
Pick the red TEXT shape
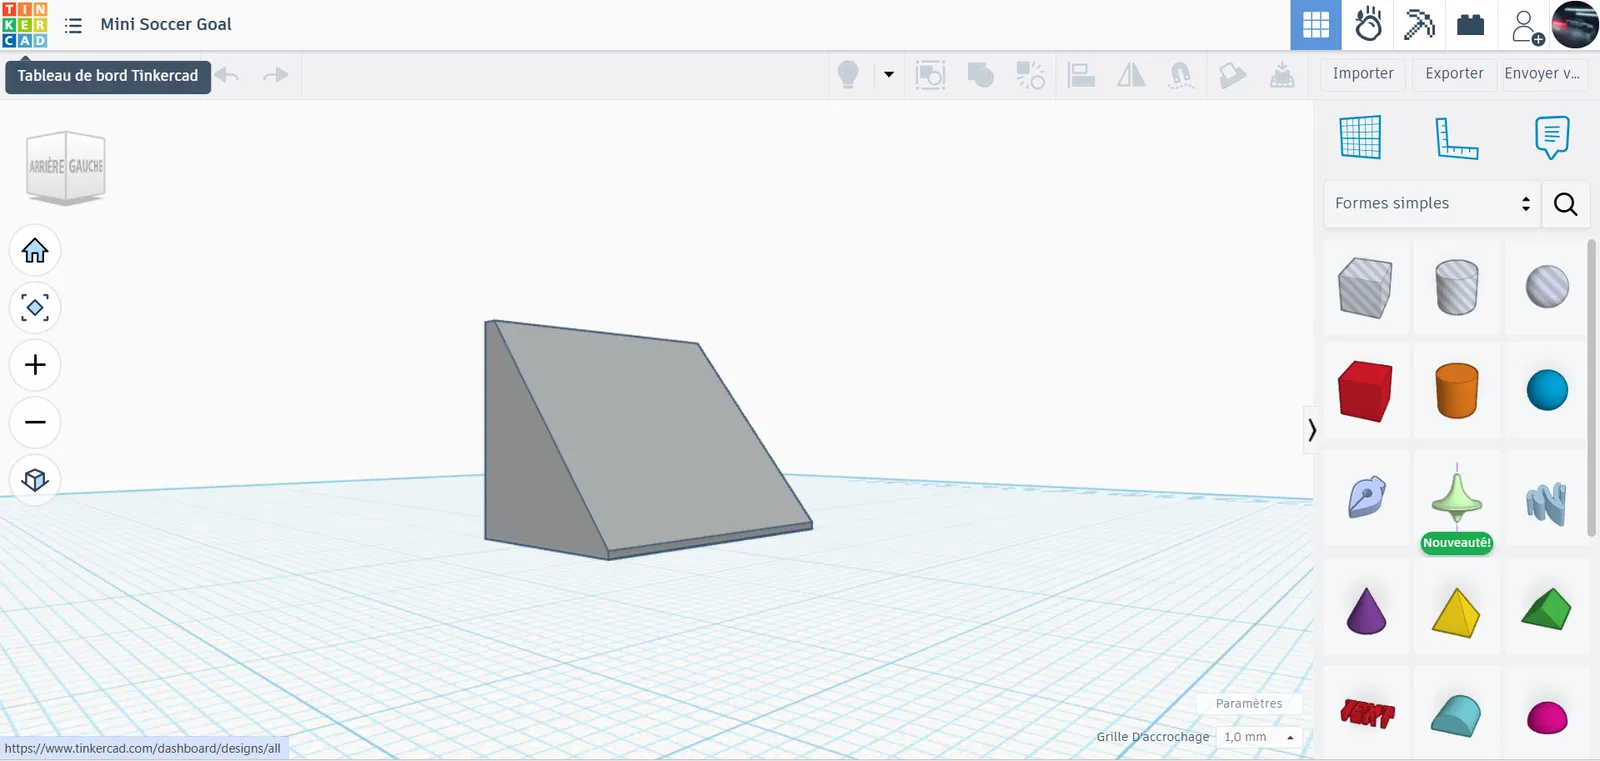1365,714
